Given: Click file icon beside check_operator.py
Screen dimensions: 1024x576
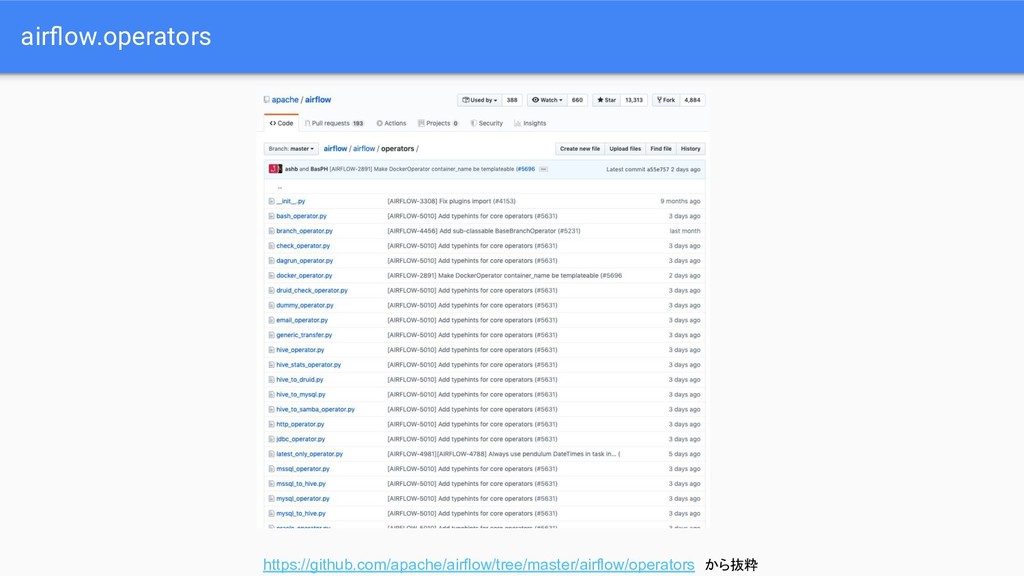Looking at the screenshot, I should pyautogui.click(x=271, y=246).
